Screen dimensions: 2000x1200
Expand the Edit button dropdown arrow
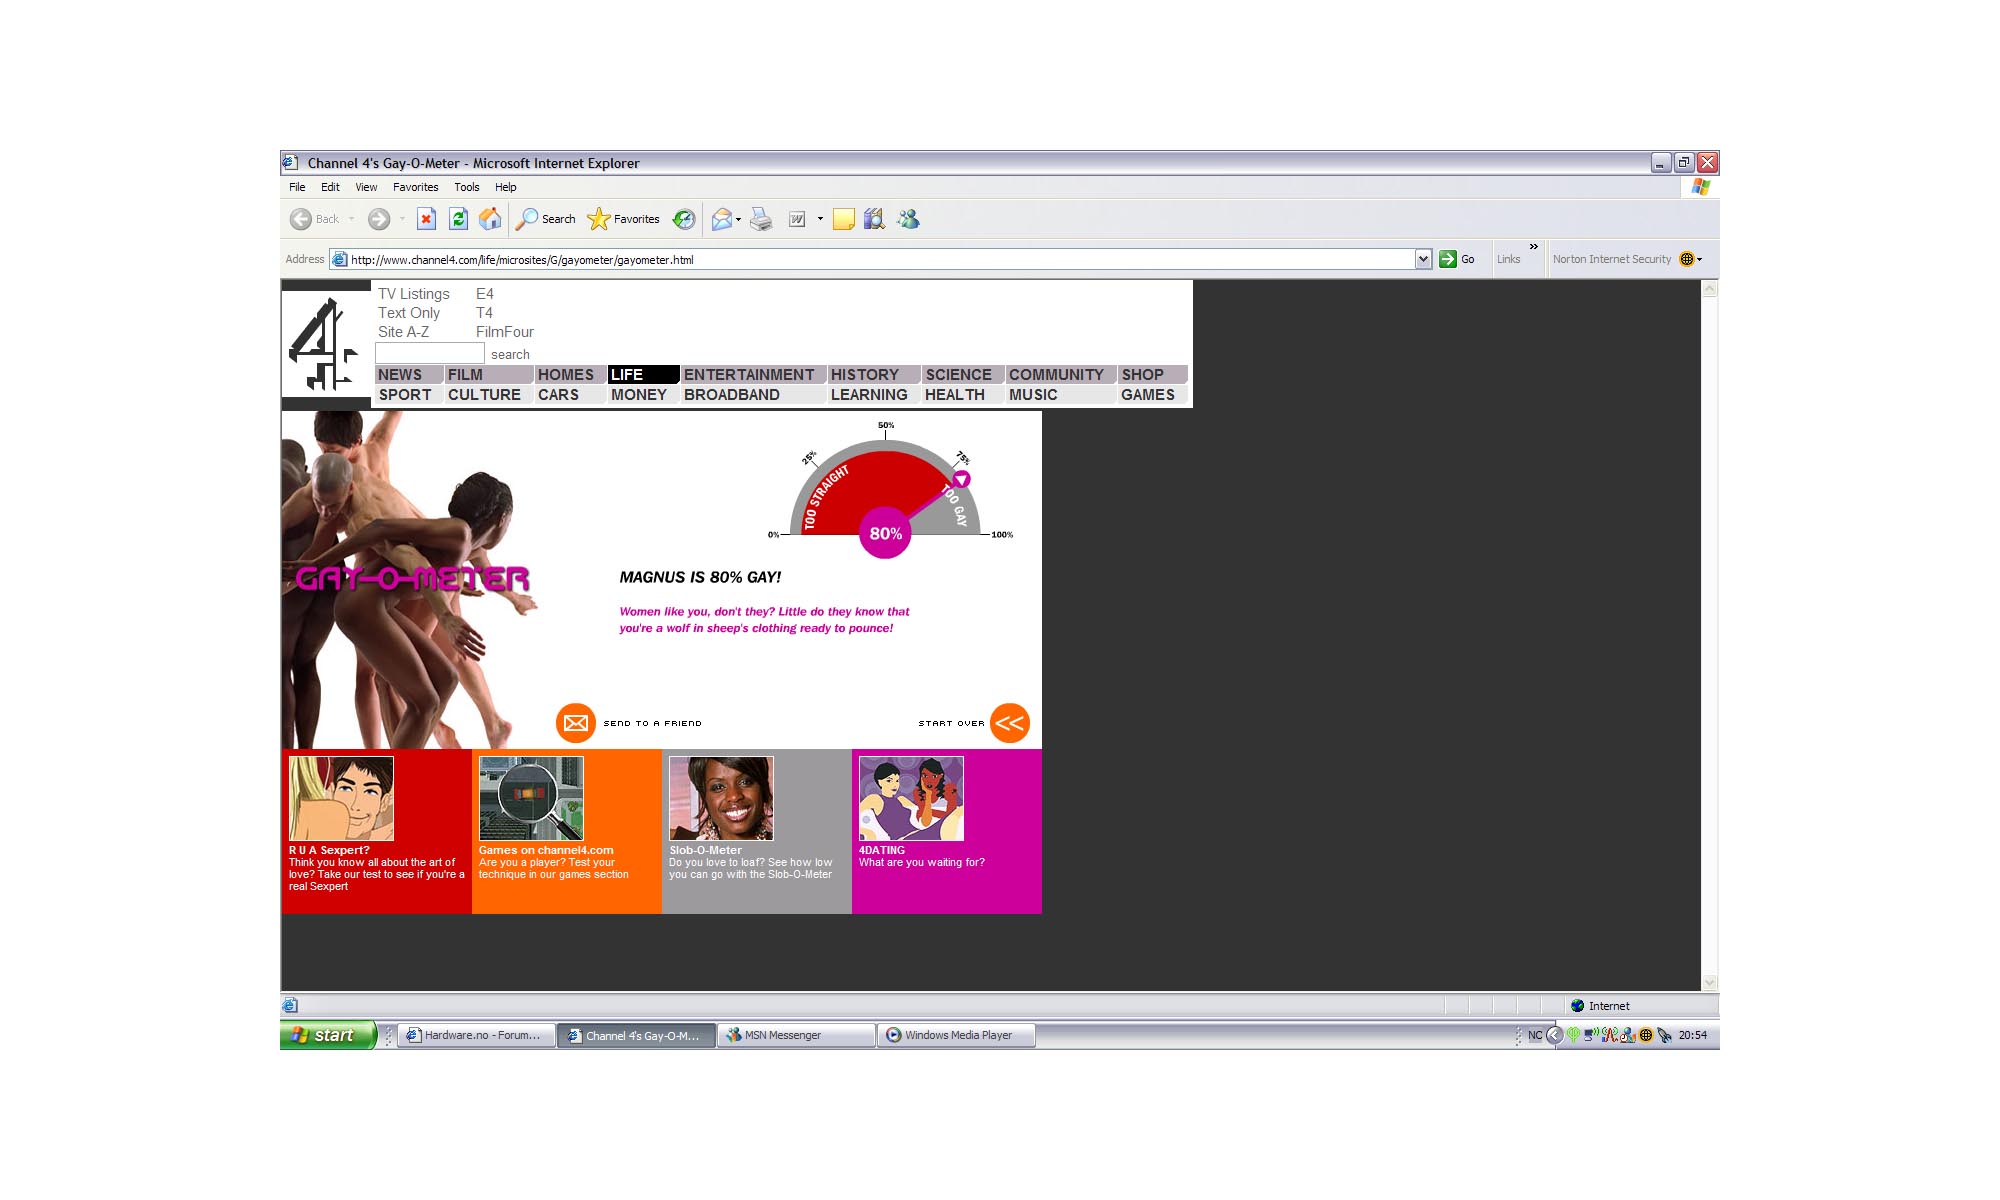click(x=820, y=219)
